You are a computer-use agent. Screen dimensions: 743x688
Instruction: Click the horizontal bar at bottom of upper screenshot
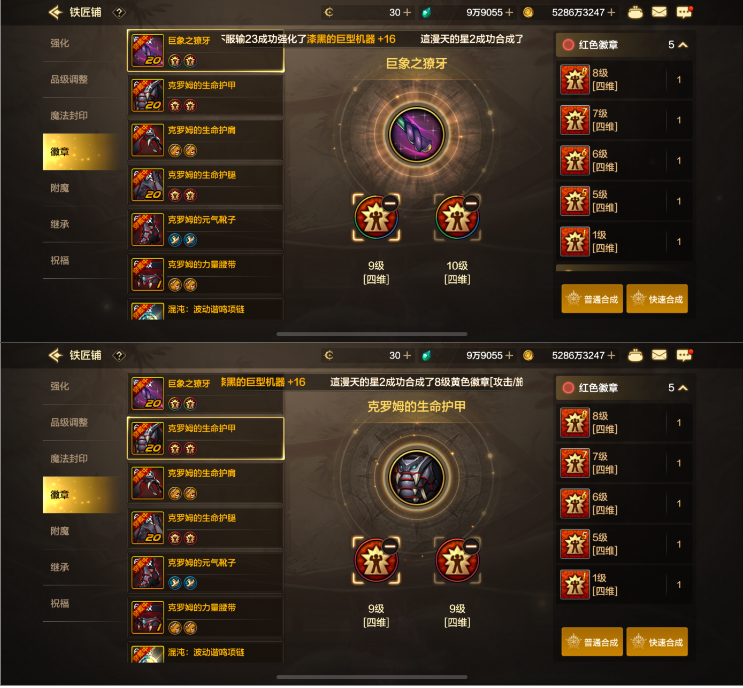pos(372,334)
